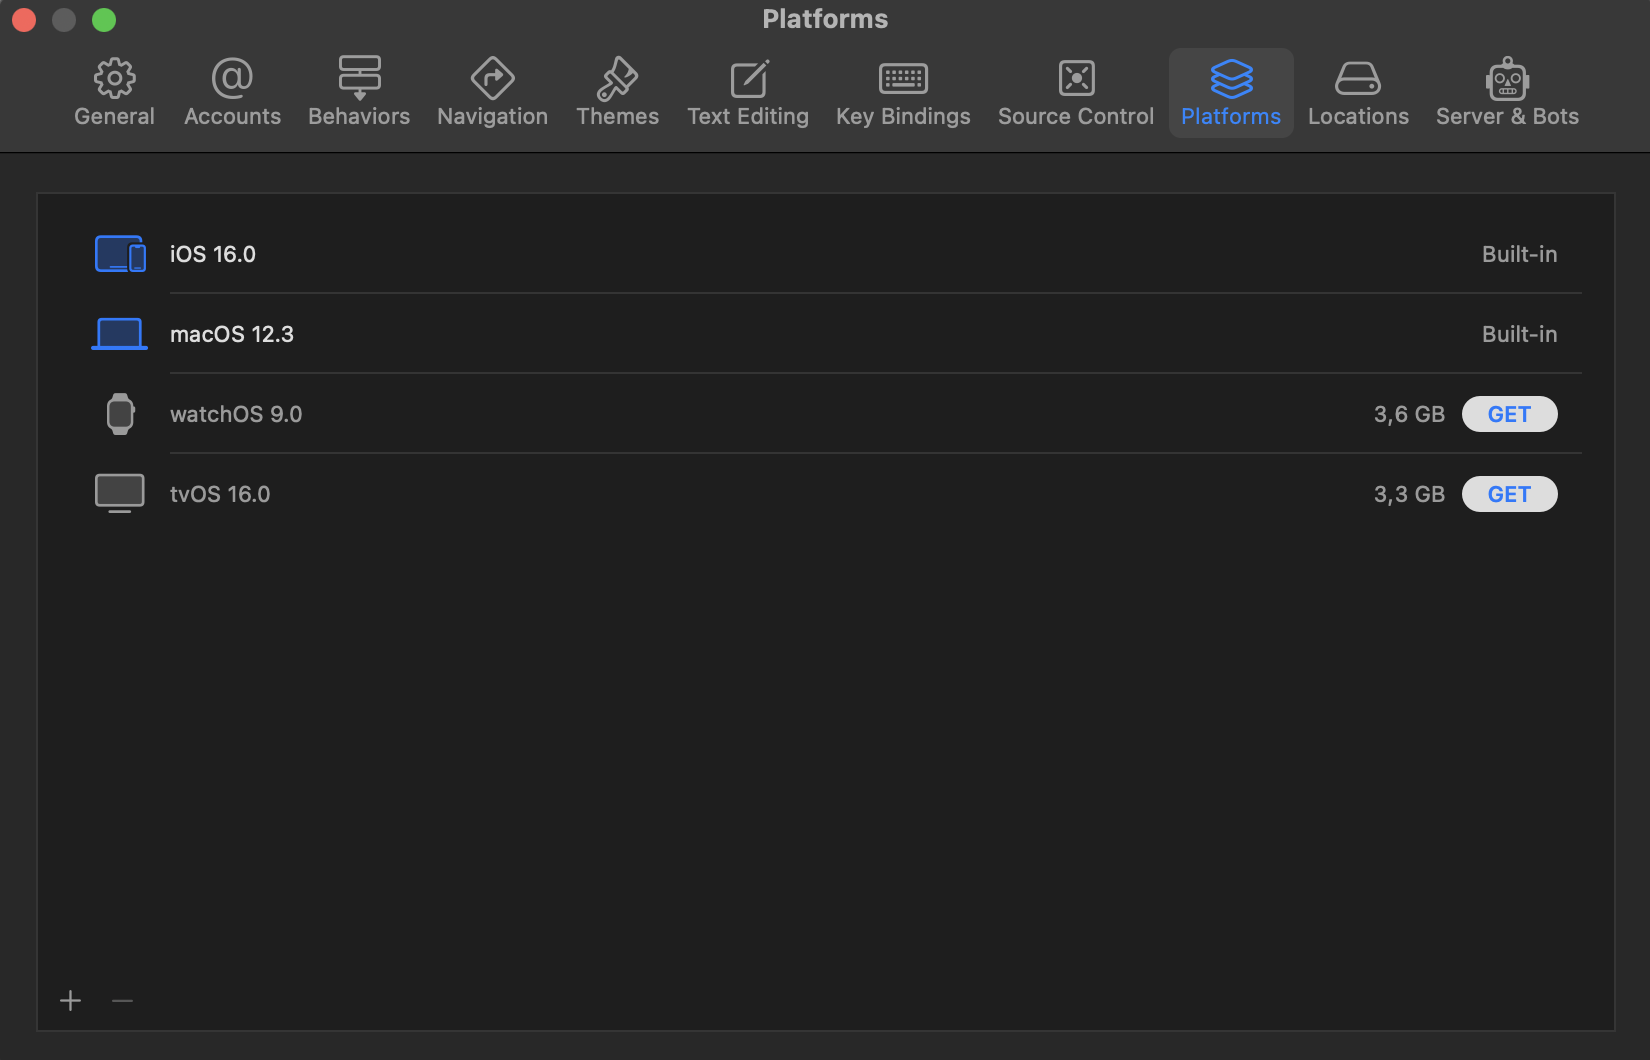Select the Server & Bots robot icon
Viewport: 1650px width, 1060px height.
click(1507, 78)
